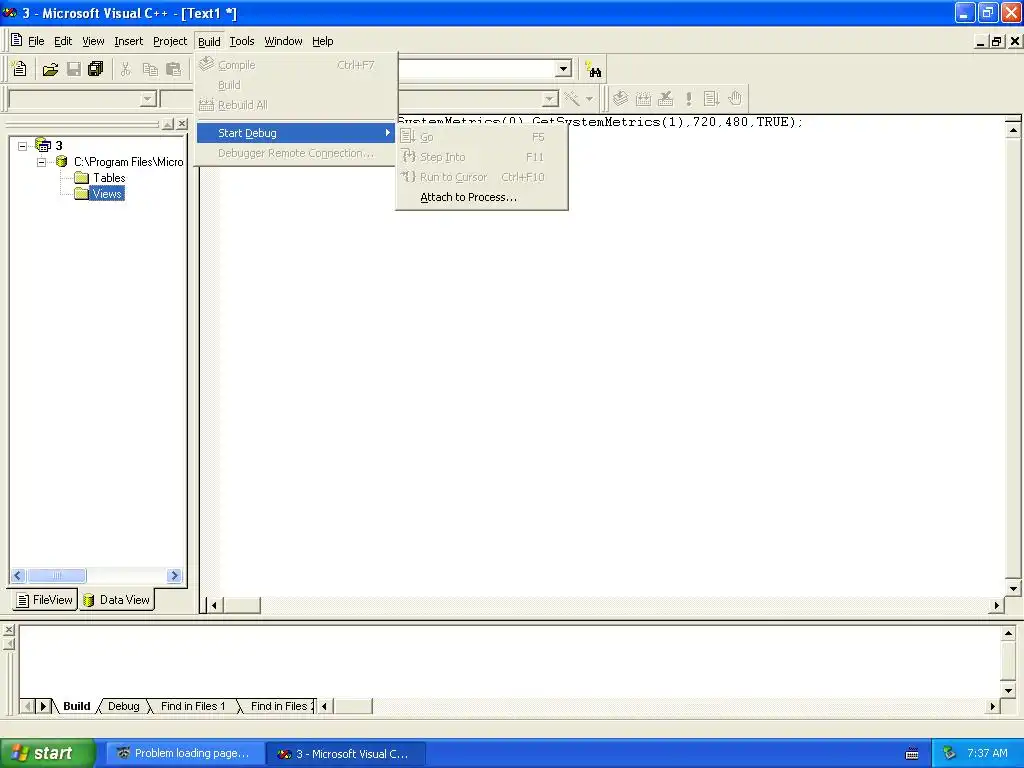The height and width of the screenshot is (768, 1024).
Task: Switch to Problem loading page taskbar item
Action: pos(184,753)
